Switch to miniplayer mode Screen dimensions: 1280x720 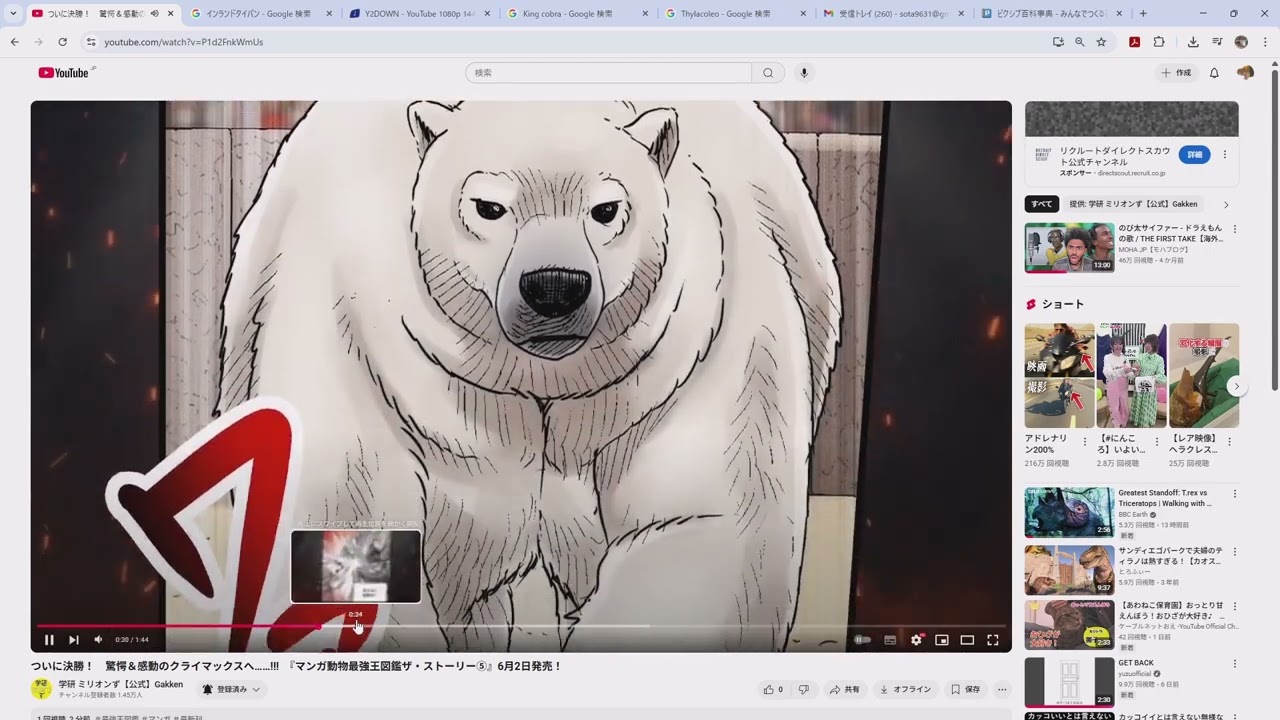point(941,640)
